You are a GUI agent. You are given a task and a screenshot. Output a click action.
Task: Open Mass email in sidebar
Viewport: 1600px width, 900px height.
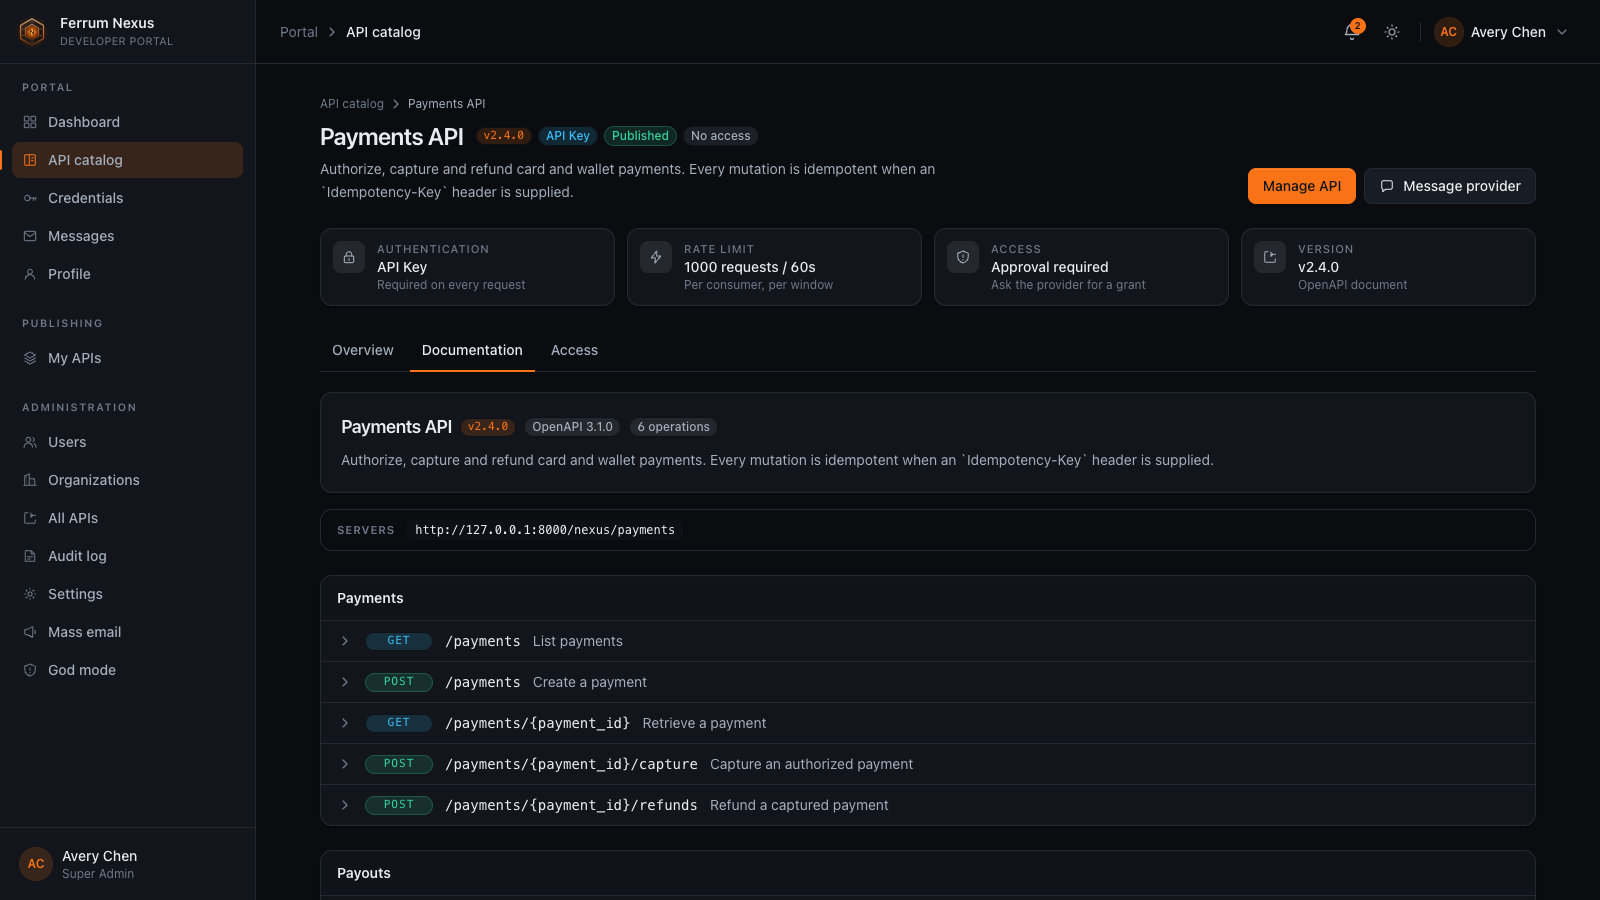click(127, 632)
